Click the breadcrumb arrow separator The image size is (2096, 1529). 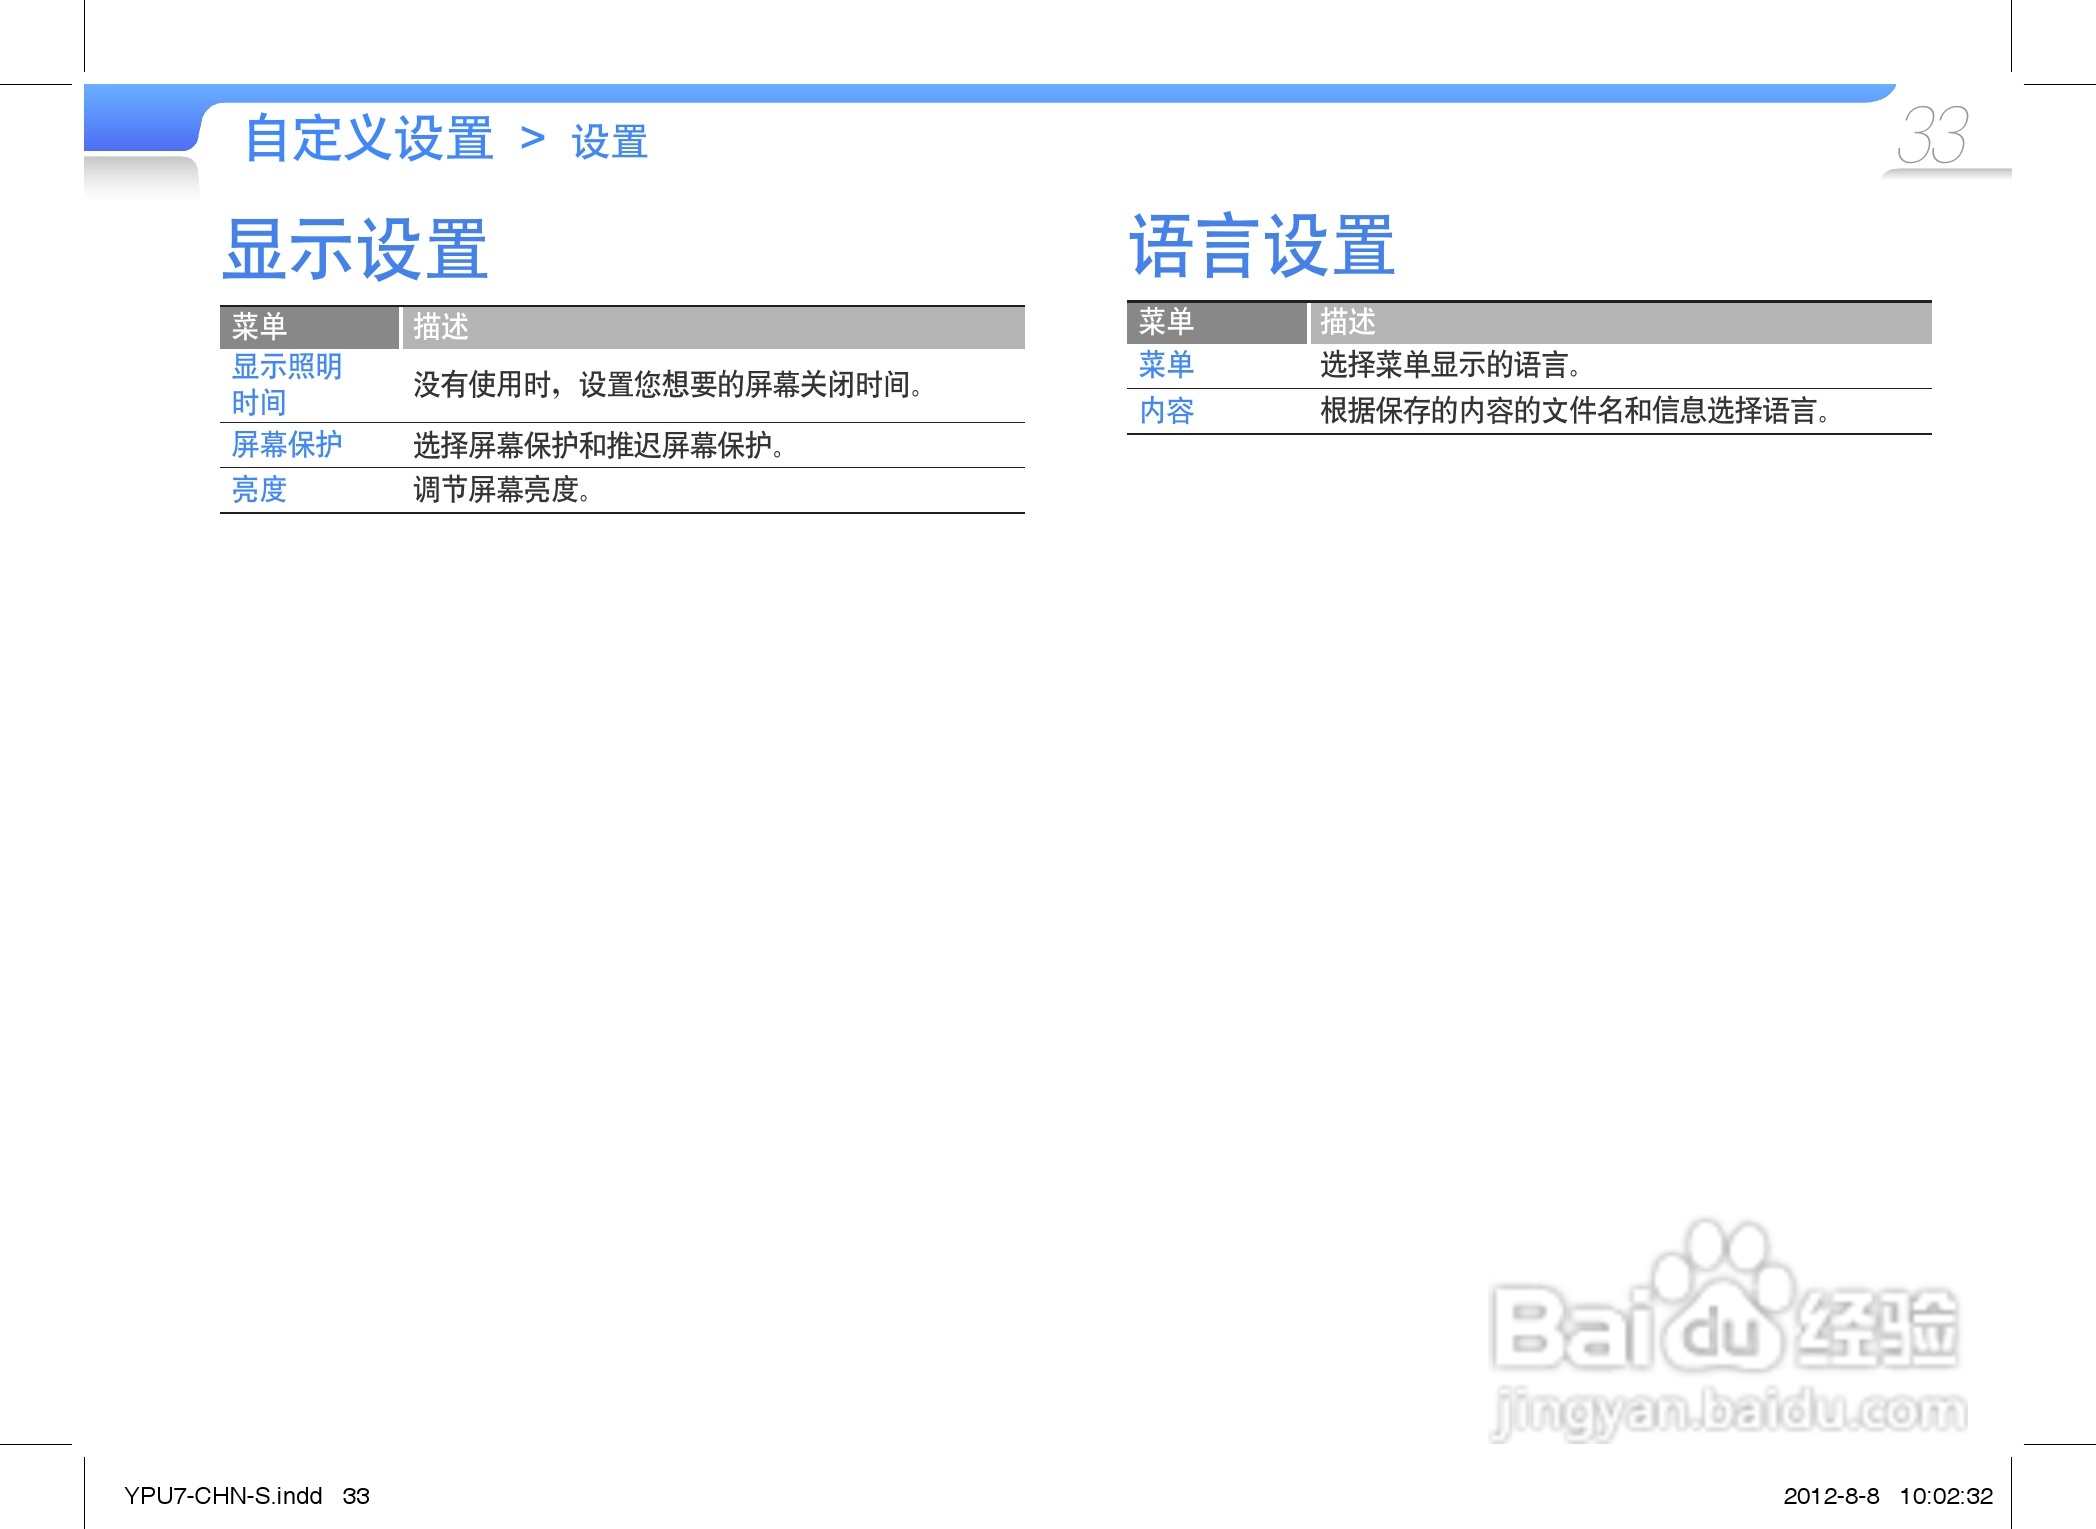coord(533,138)
